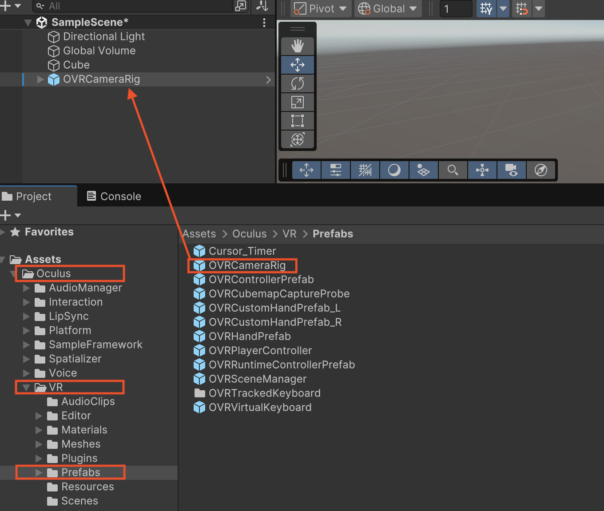The image size is (604, 511).
Task: Click the hierarchy search field
Action: tap(133, 6)
